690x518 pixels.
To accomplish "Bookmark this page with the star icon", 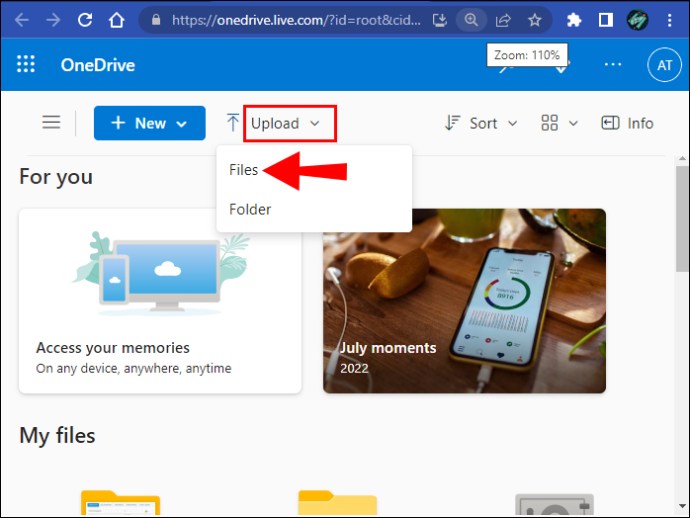I will [x=535, y=20].
